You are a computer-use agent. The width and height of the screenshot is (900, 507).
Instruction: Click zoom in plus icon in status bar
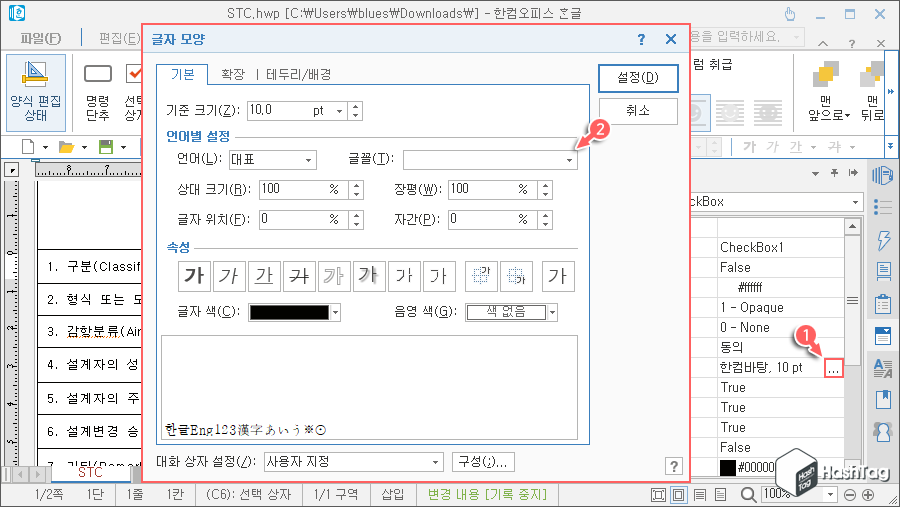click(x=868, y=494)
